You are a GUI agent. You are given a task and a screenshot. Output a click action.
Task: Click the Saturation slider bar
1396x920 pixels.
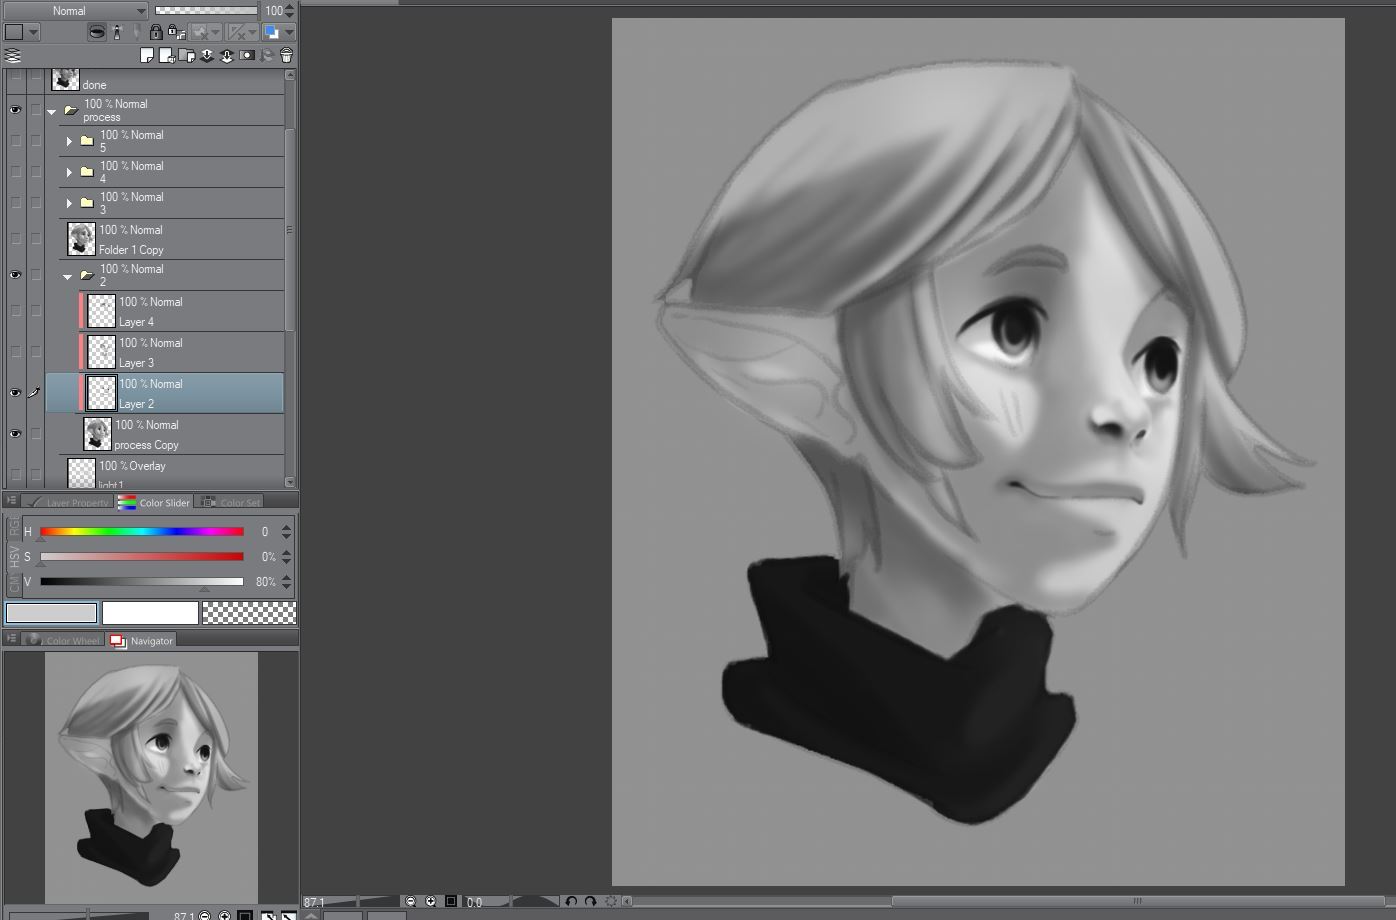point(142,556)
